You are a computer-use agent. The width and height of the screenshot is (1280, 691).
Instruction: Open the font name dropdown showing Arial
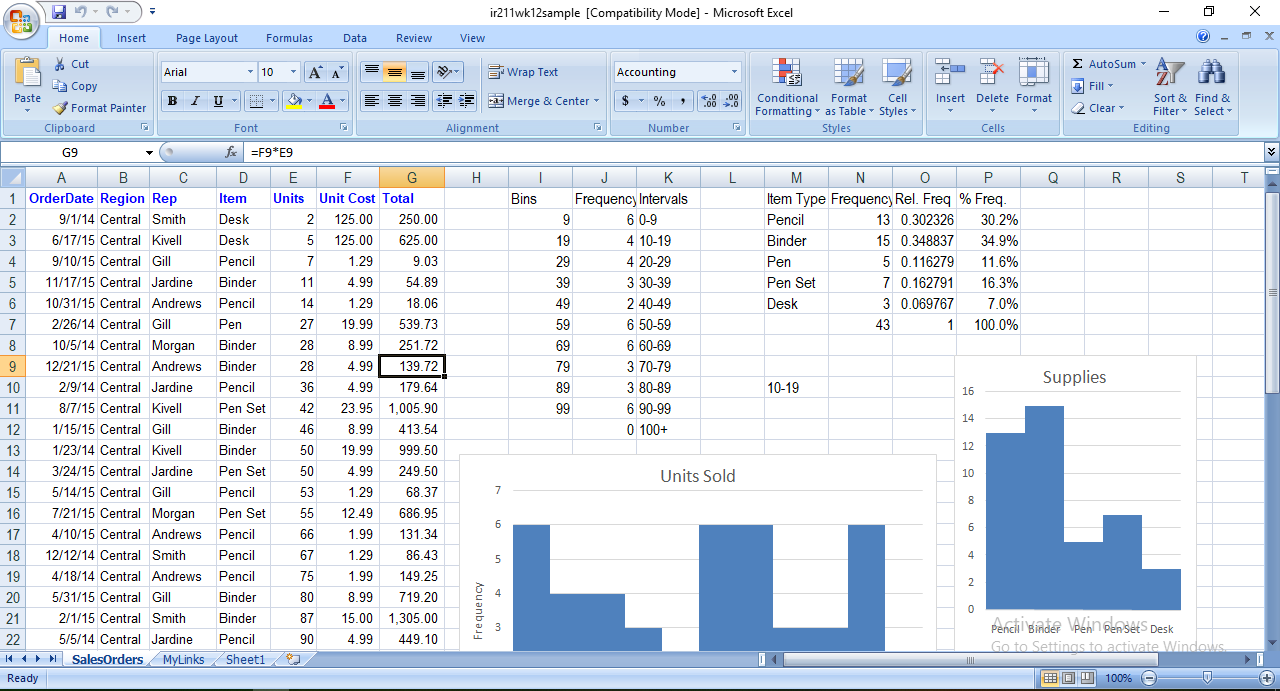[x=250, y=72]
